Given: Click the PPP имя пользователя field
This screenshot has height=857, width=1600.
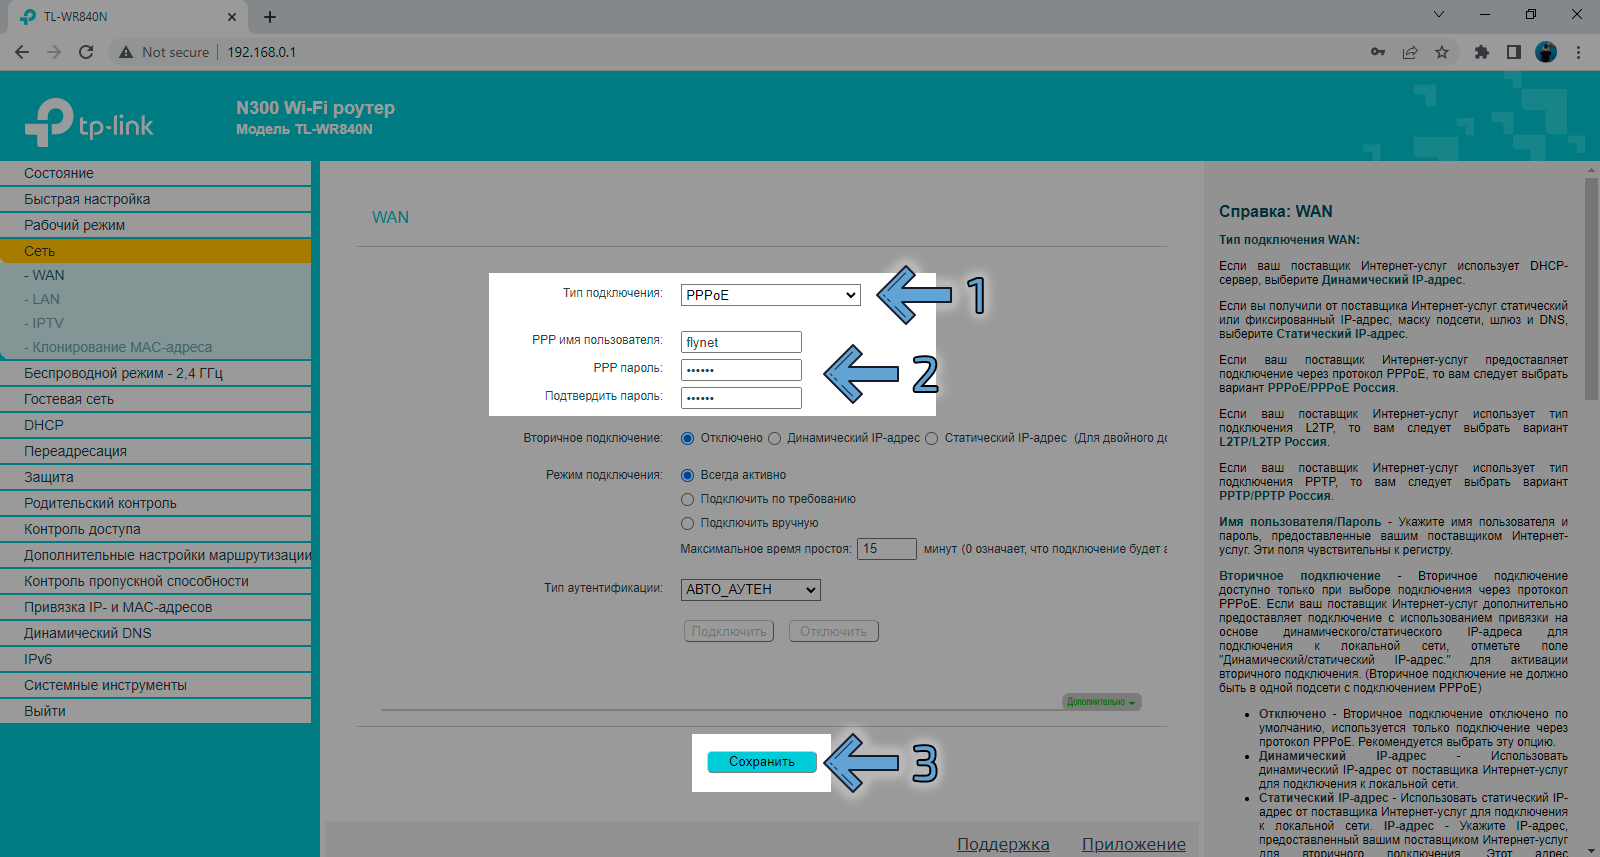Looking at the screenshot, I should (x=741, y=342).
